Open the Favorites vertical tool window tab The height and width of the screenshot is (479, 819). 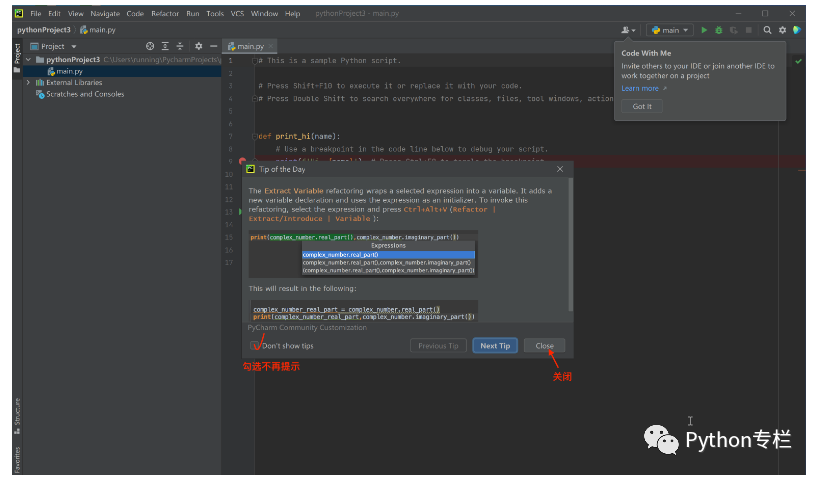17,460
